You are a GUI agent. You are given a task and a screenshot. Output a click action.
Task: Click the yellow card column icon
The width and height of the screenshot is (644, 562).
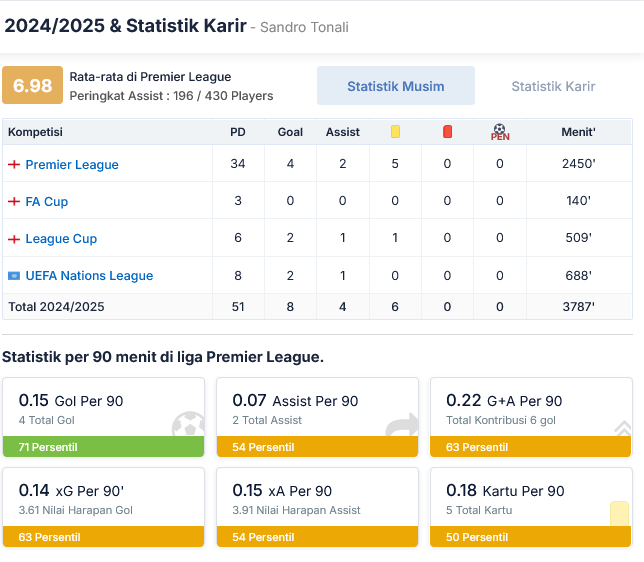pyautogui.click(x=395, y=131)
